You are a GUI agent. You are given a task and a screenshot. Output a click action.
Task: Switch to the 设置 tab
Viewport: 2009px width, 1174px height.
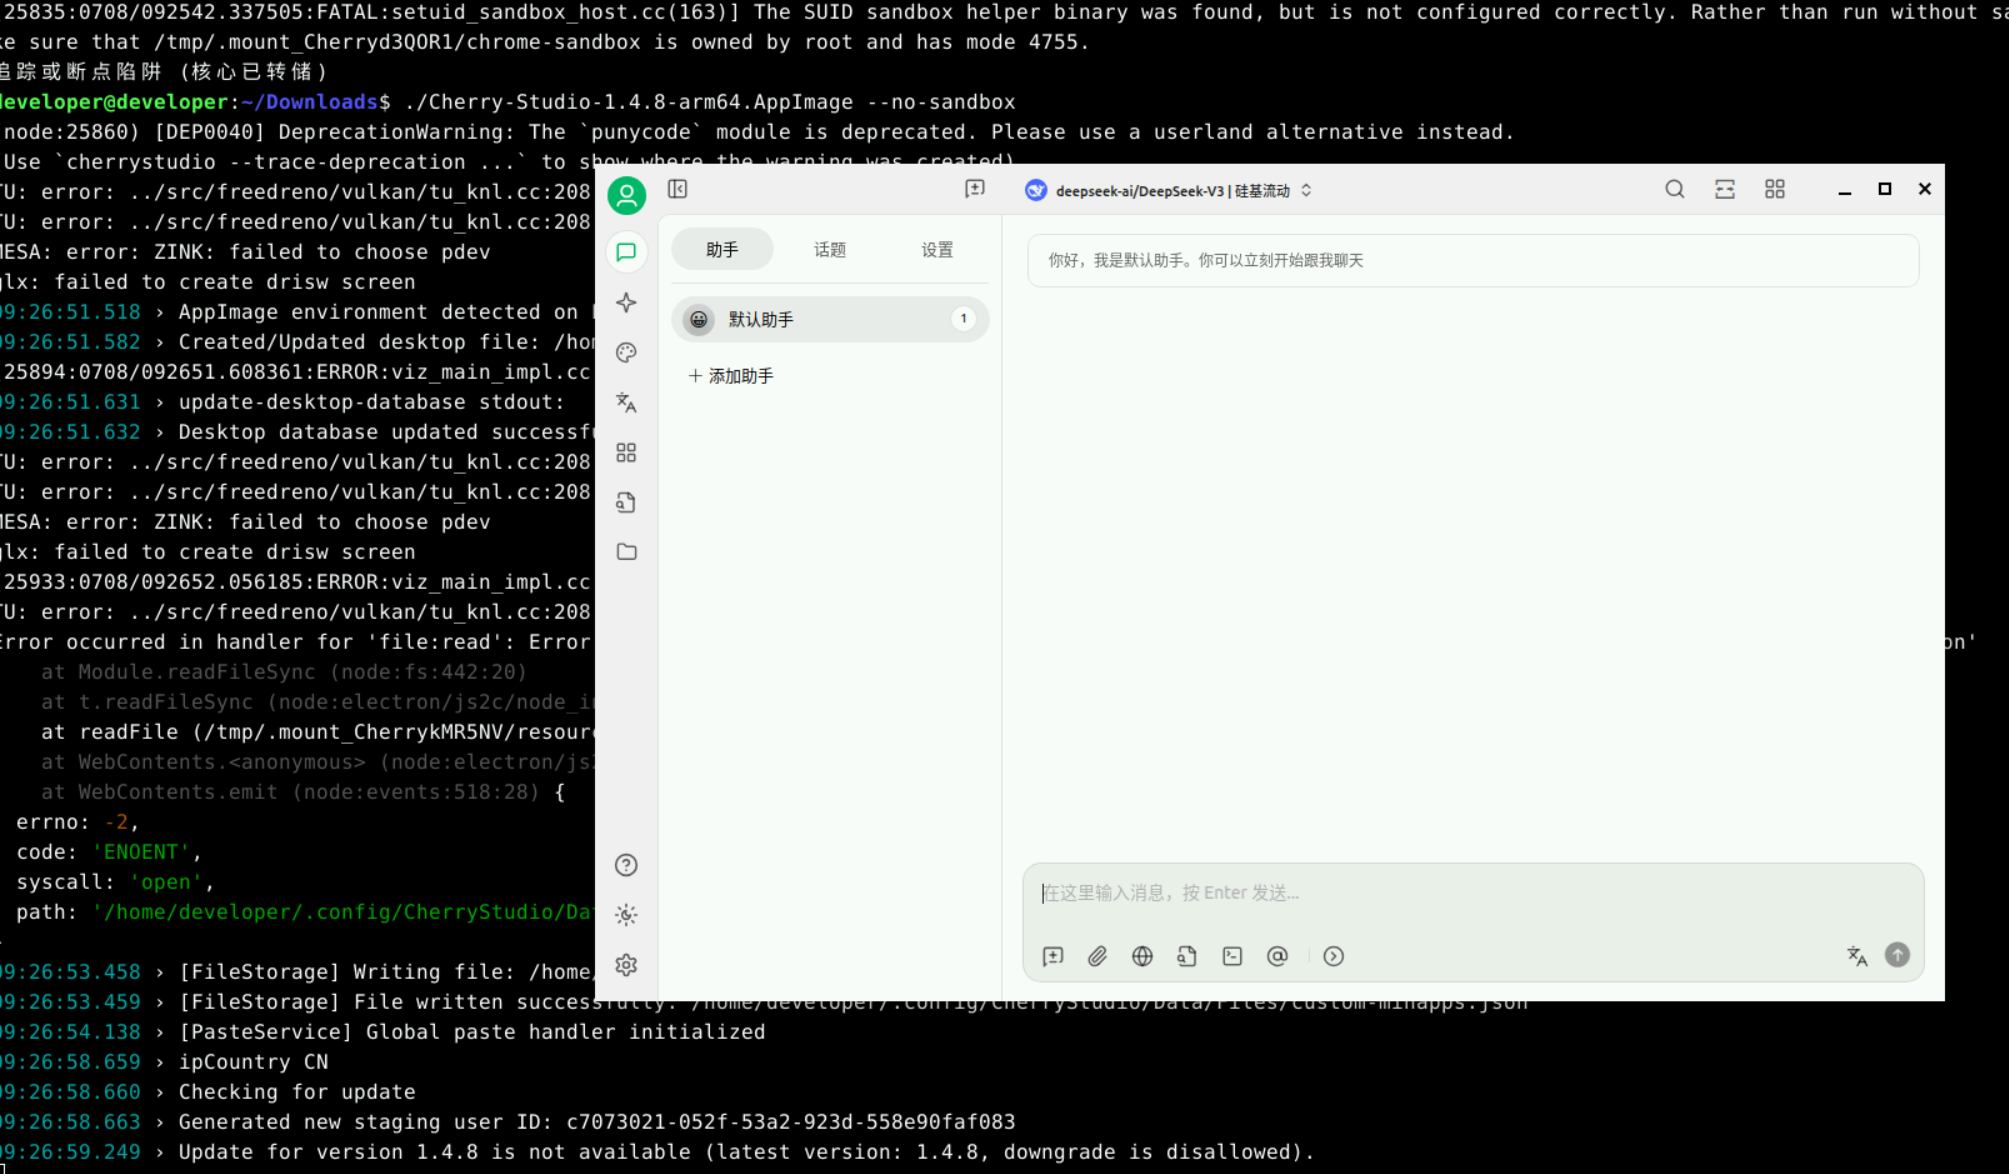pyautogui.click(x=936, y=249)
